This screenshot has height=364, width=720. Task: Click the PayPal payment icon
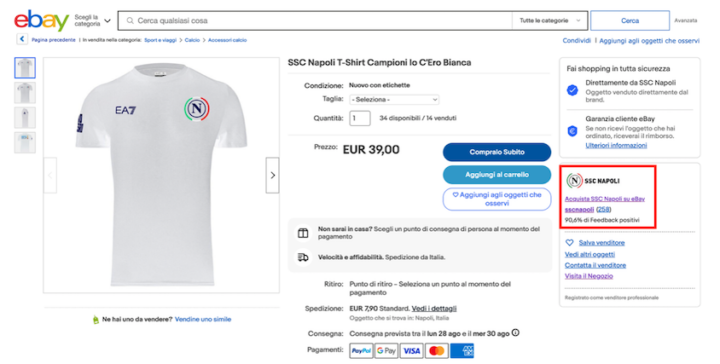pyautogui.click(x=361, y=351)
